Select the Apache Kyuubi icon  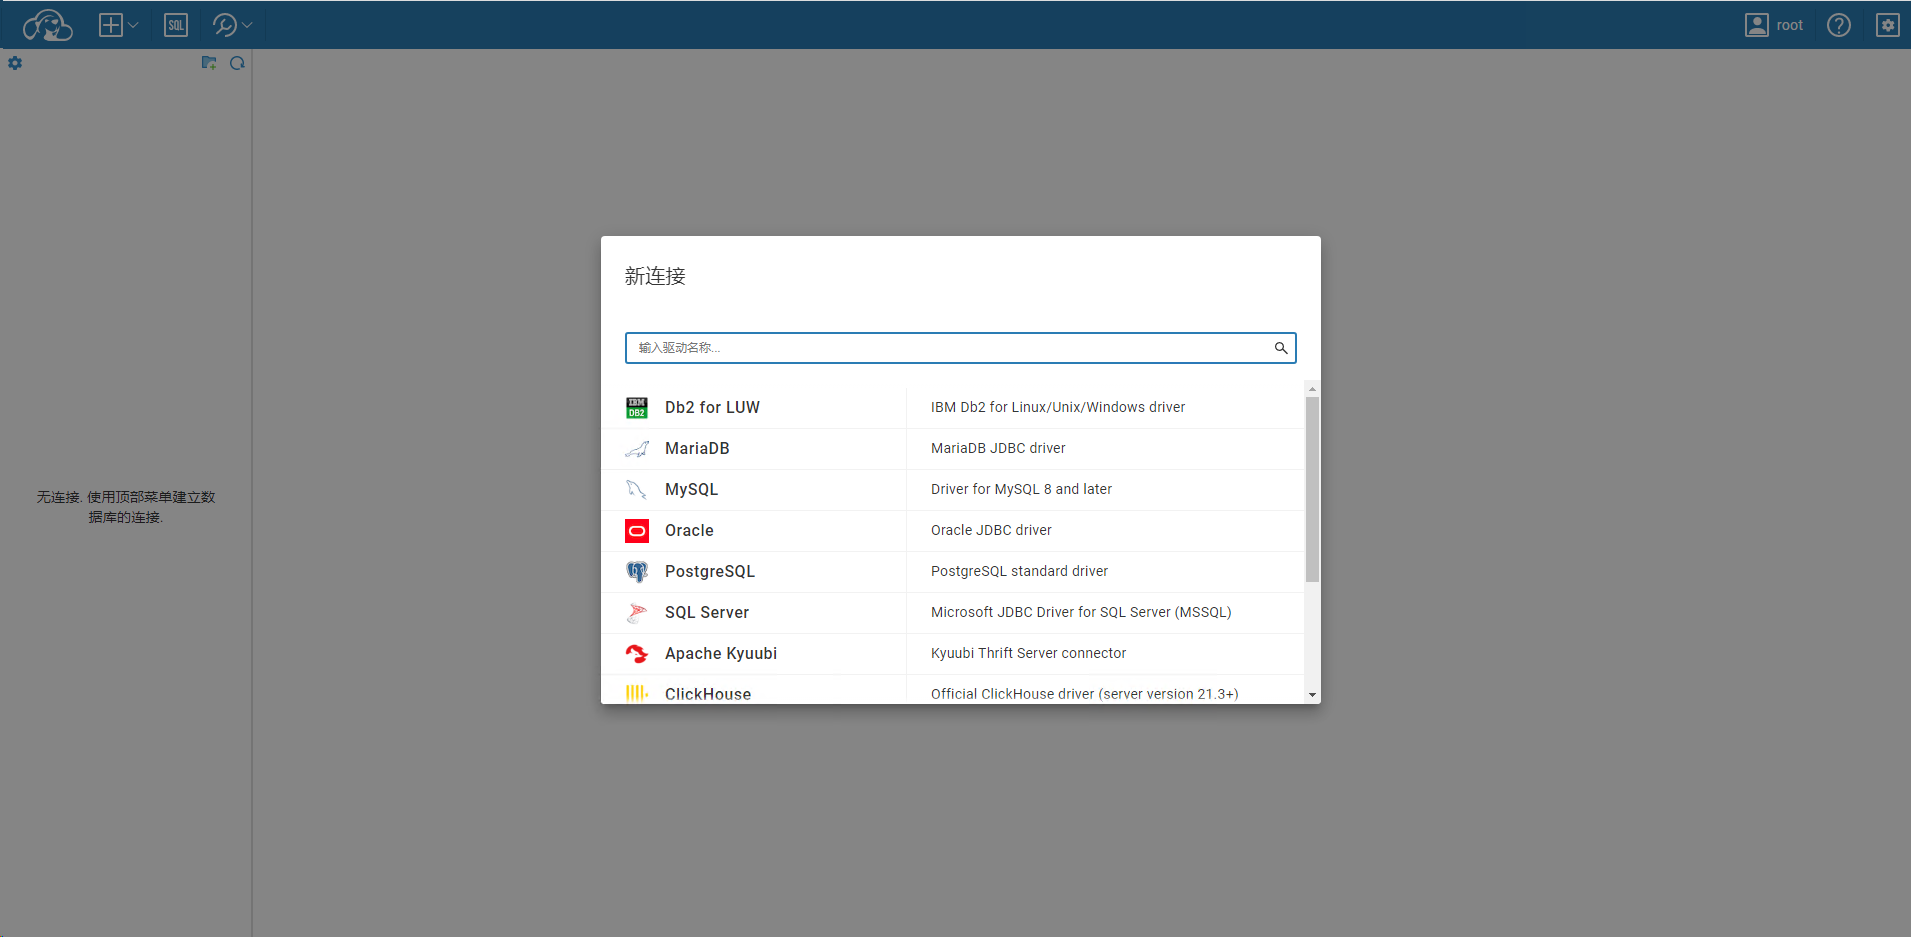pyautogui.click(x=637, y=653)
